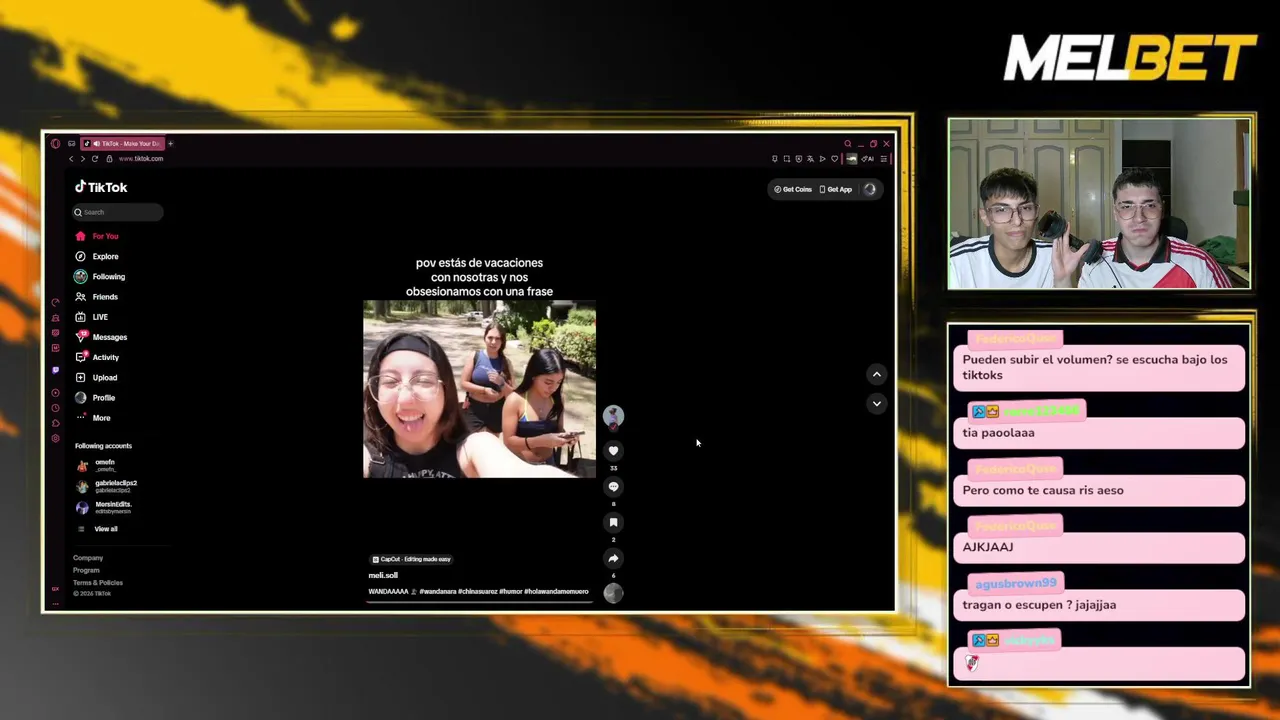Open the Activity notifications
Image resolution: width=1280 pixels, height=720 pixels.
click(97, 357)
